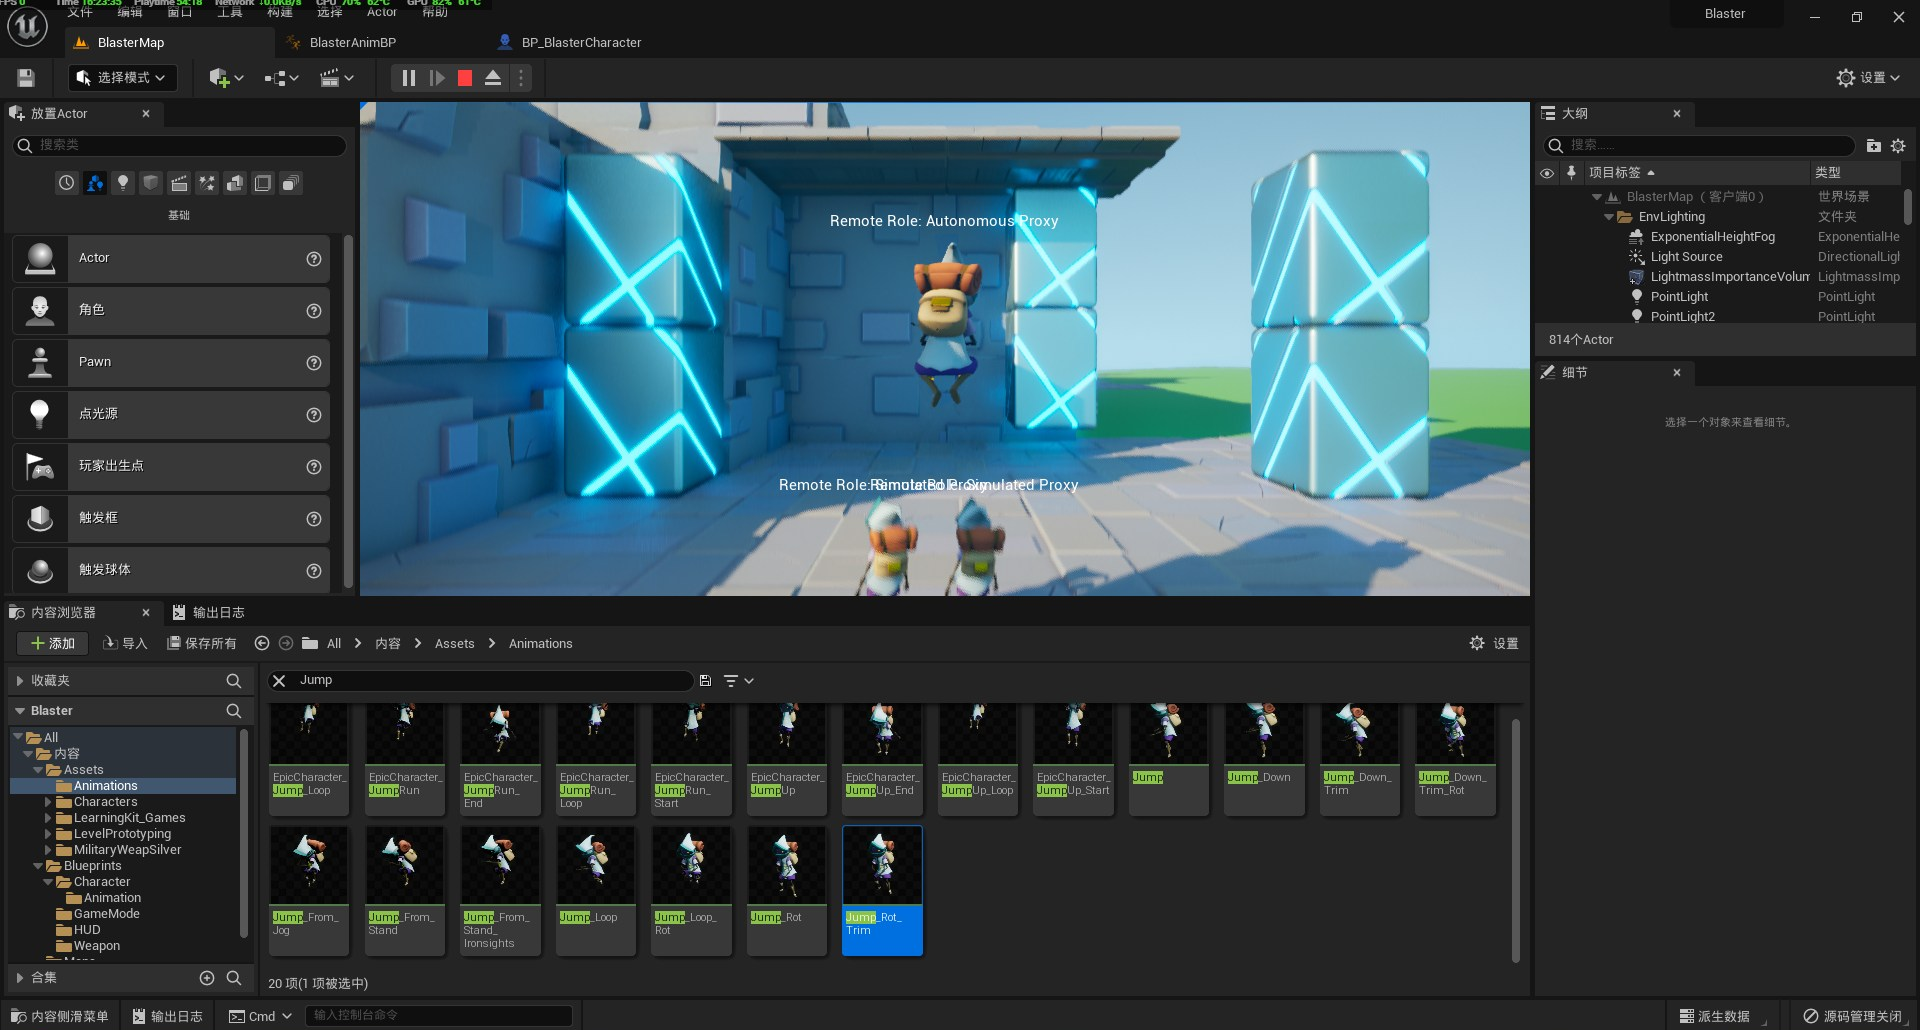Select the 角色 placement entry
1920x1030 pixels.
(171, 310)
